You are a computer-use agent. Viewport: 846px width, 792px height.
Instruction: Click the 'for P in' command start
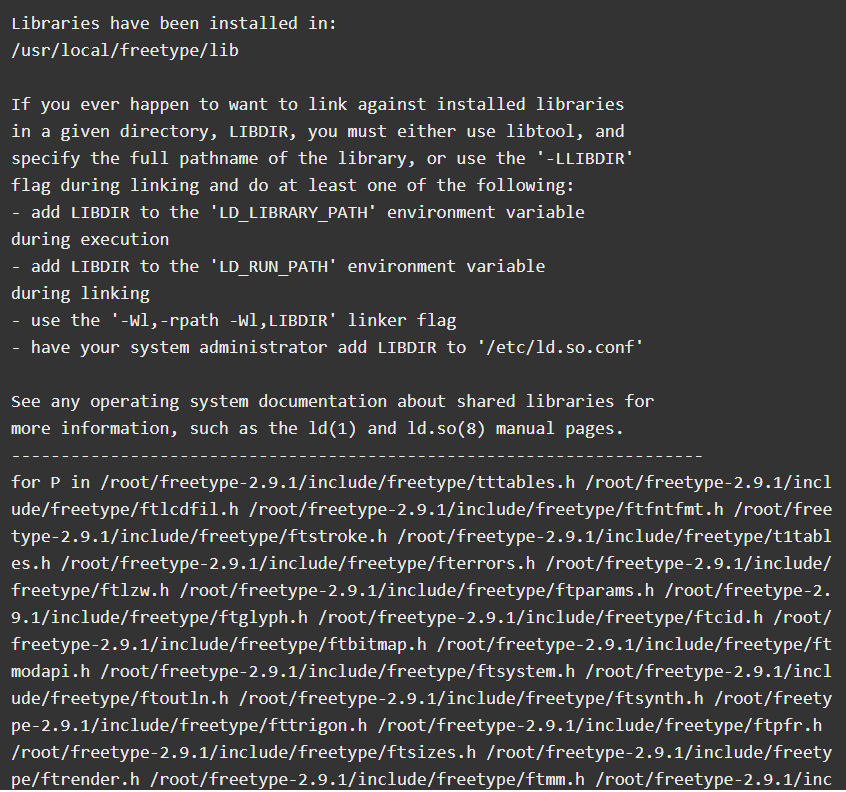click(x=51, y=482)
